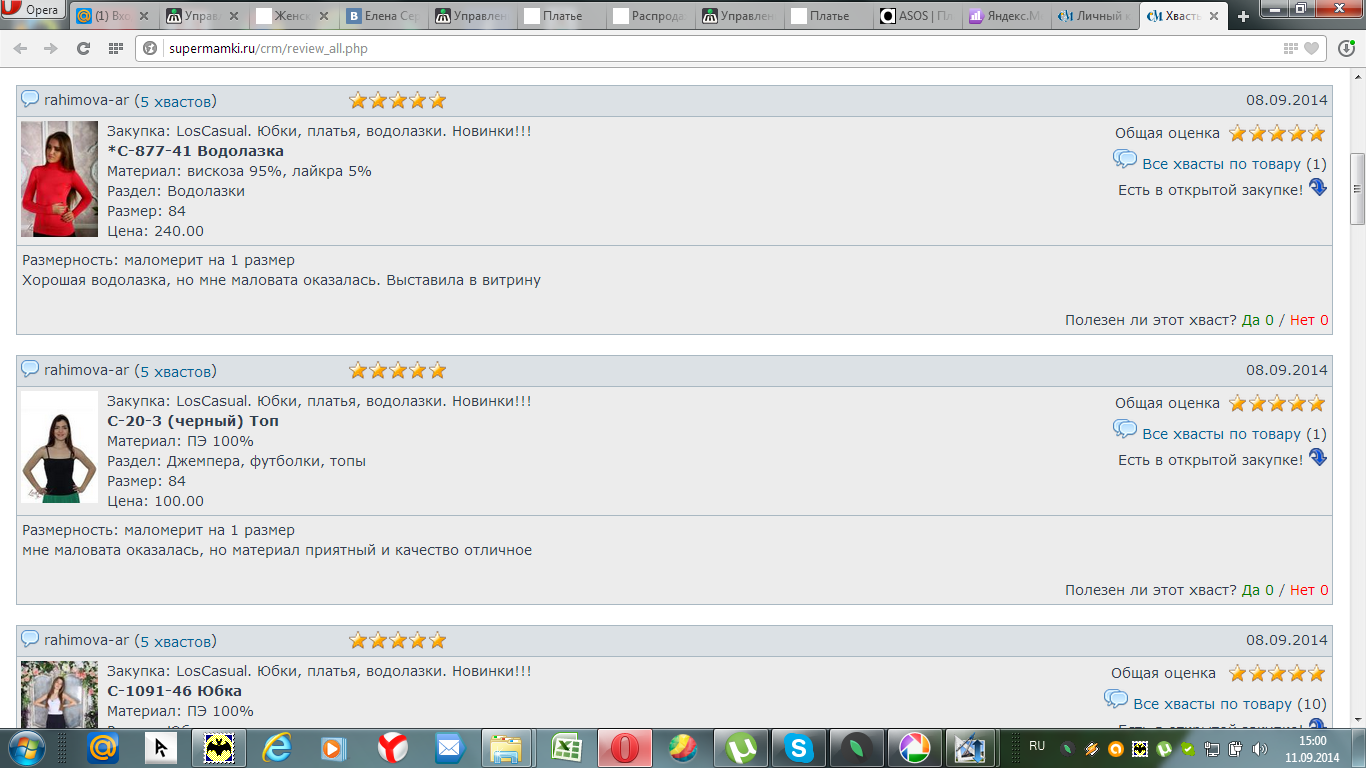1366x768 pixels.
Task: Click the comment bubble icon on the С-20-3 review
Action: 30,369
